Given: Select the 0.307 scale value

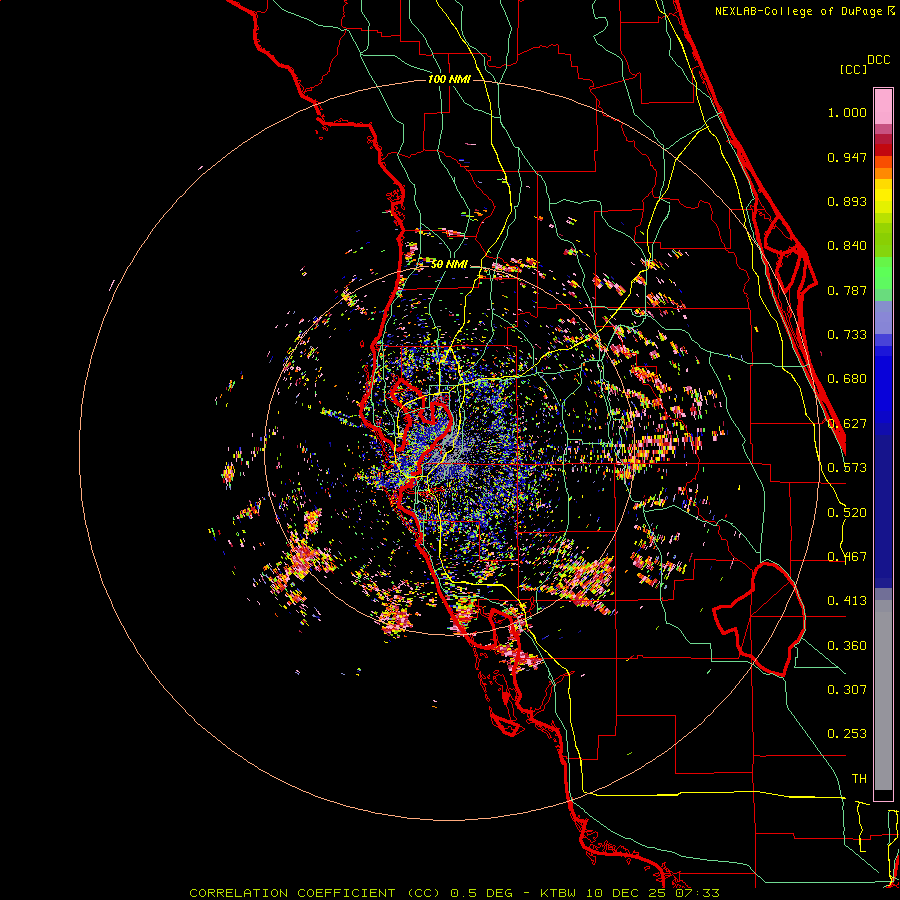Looking at the screenshot, I should [x=847, y=690].
